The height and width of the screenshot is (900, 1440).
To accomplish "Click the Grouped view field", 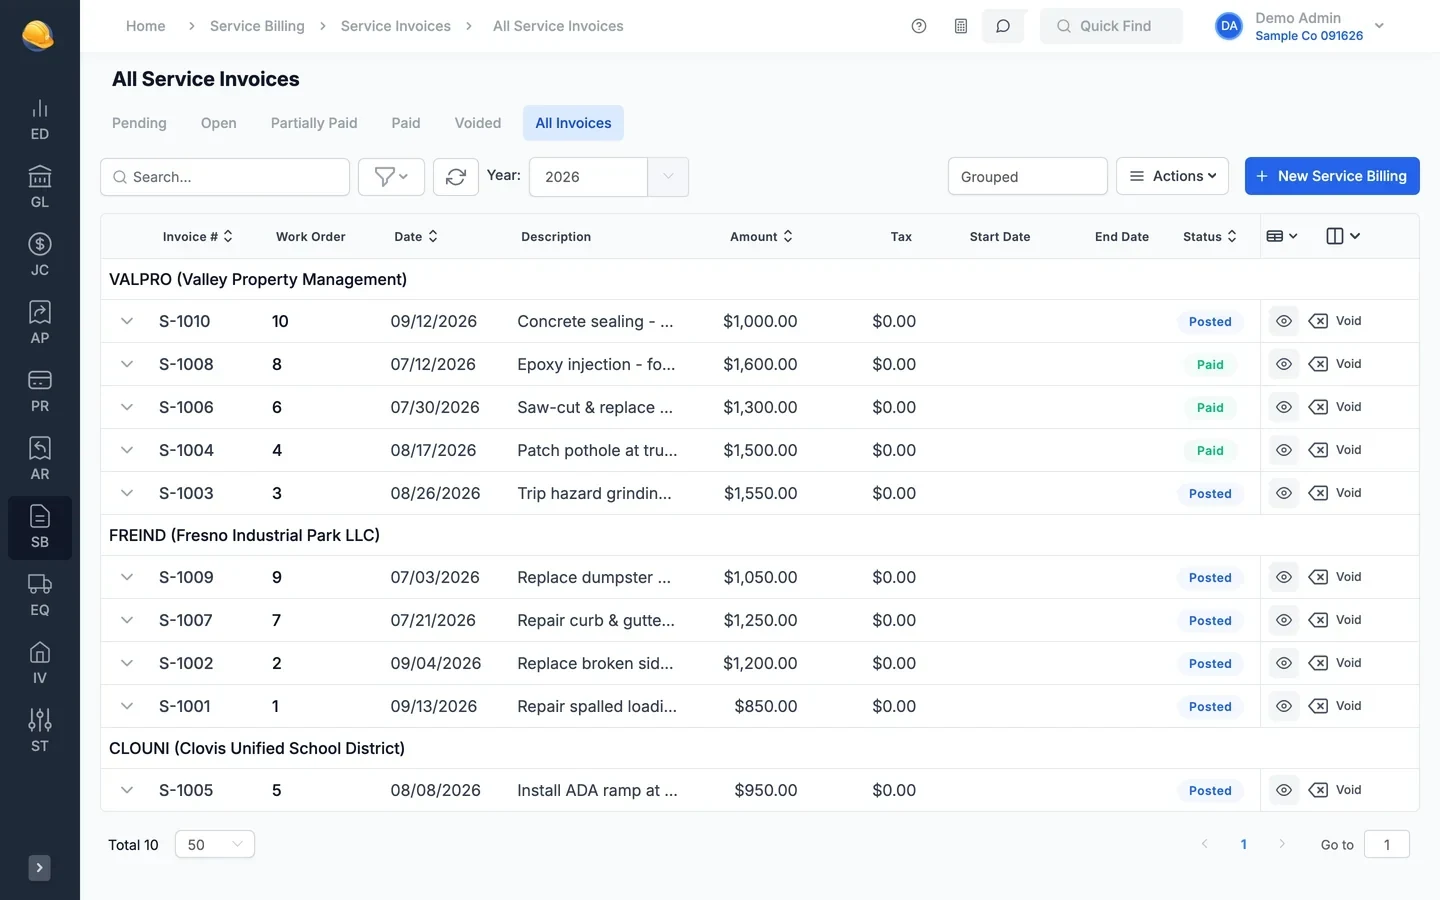I will click(x=1027, y=176).
